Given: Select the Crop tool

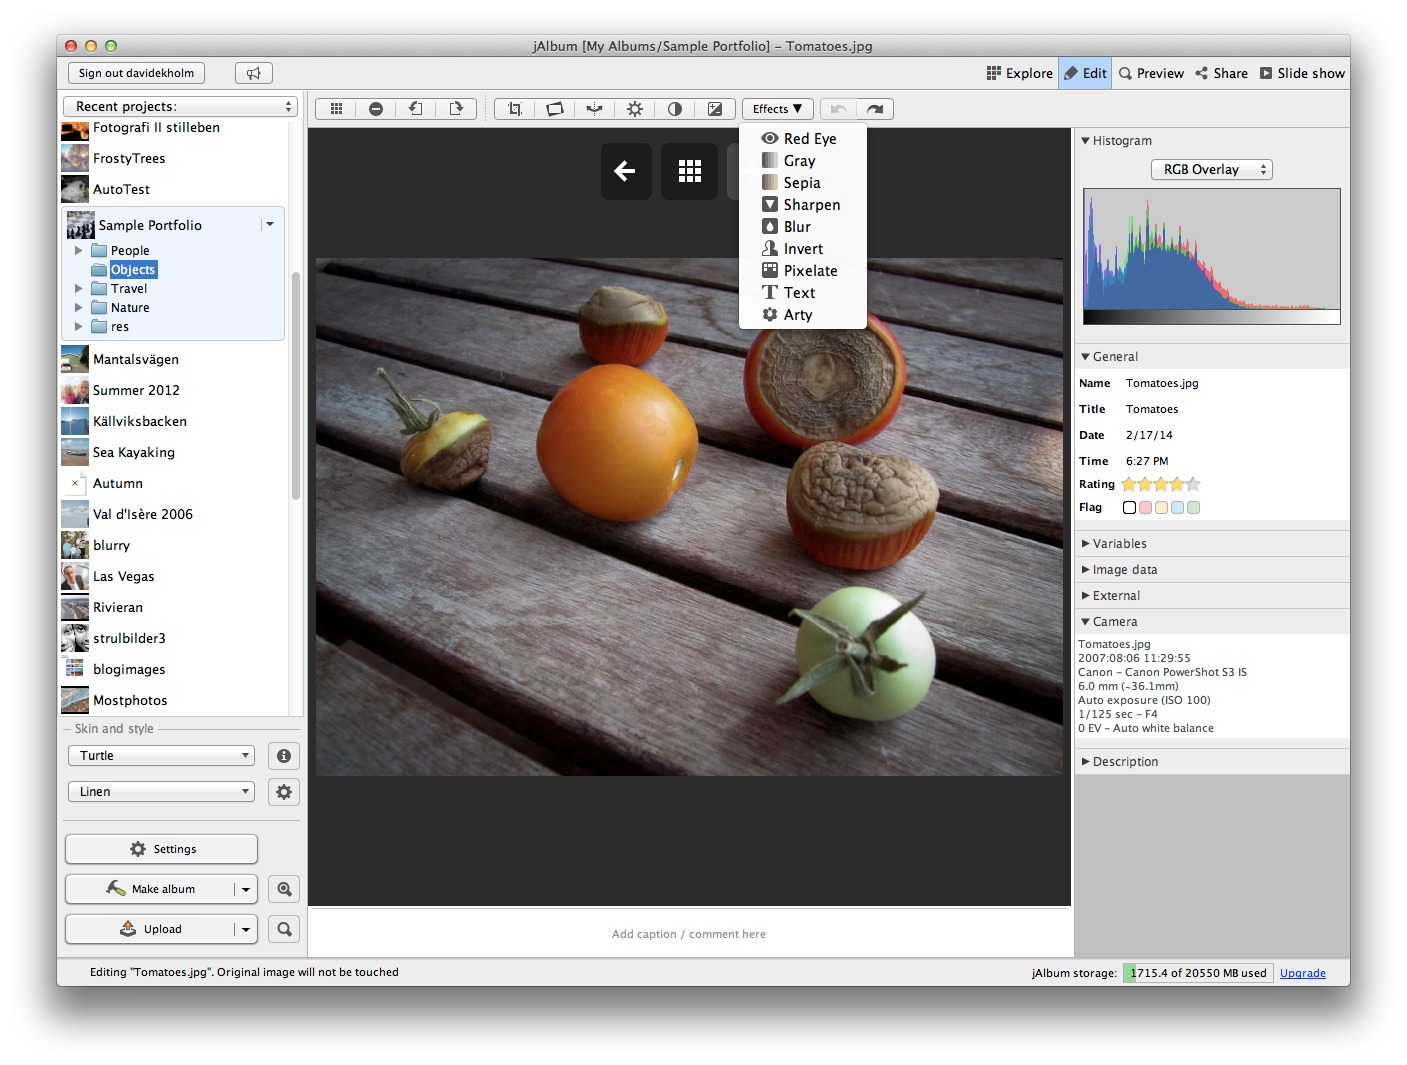Looking at the screenshot, I should coord(515,109).
